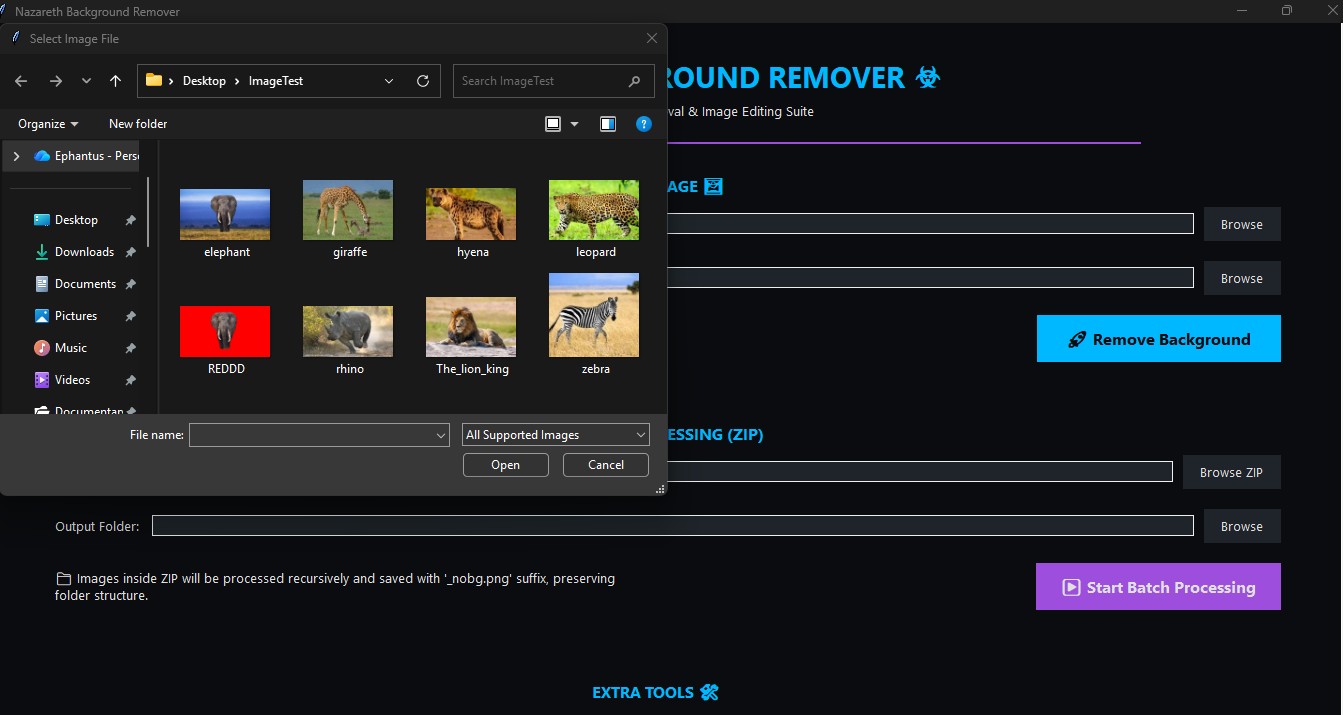Toggle the preview pane icon
Viewport: 1343px width, 715px height.
click(607, 124)
